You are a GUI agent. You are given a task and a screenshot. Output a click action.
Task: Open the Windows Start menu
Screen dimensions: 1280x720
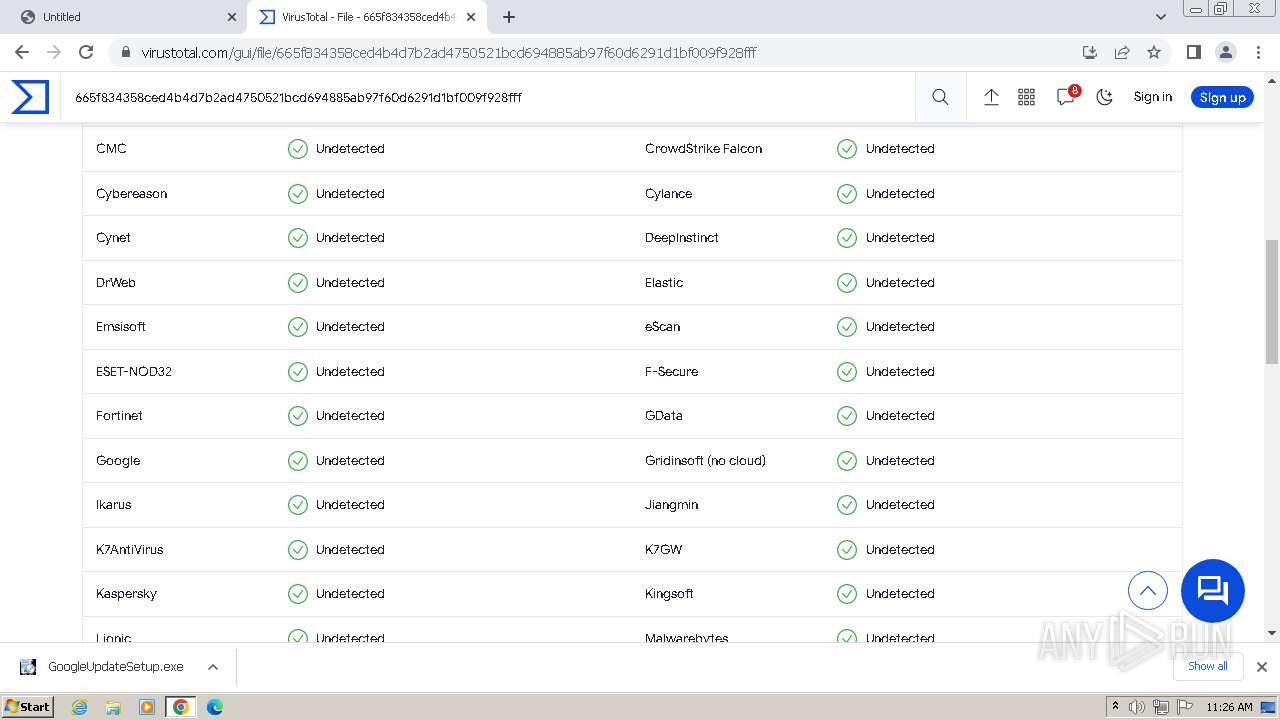coord(27,706)
